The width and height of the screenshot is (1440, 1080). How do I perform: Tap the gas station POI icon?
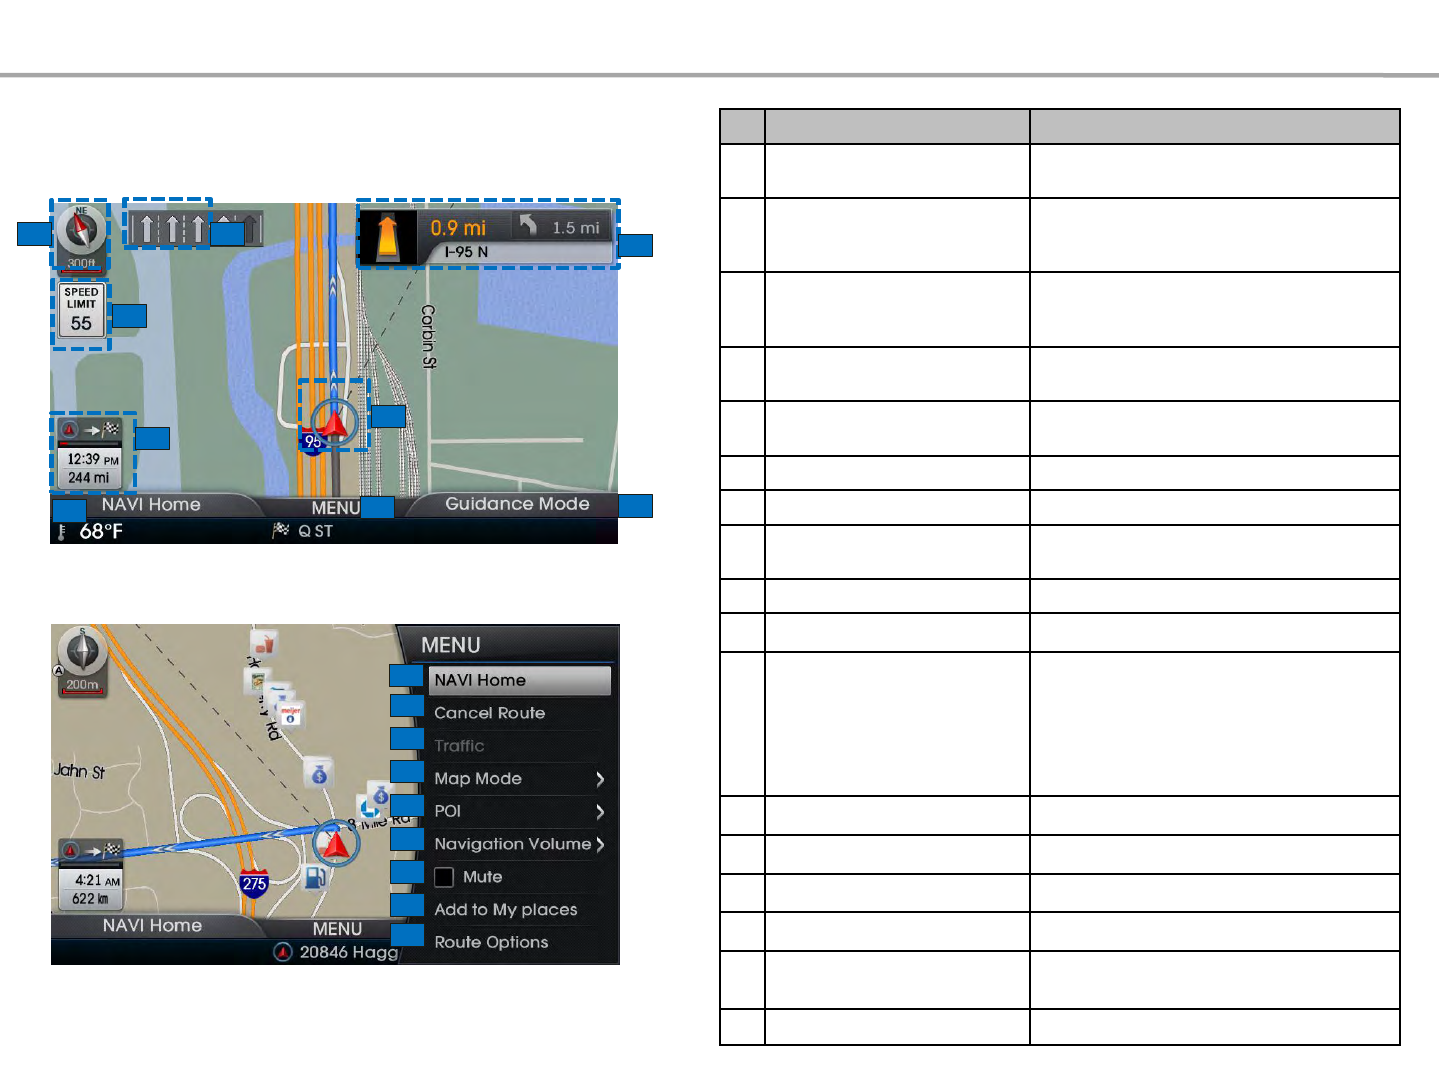(x=314, y=878)
